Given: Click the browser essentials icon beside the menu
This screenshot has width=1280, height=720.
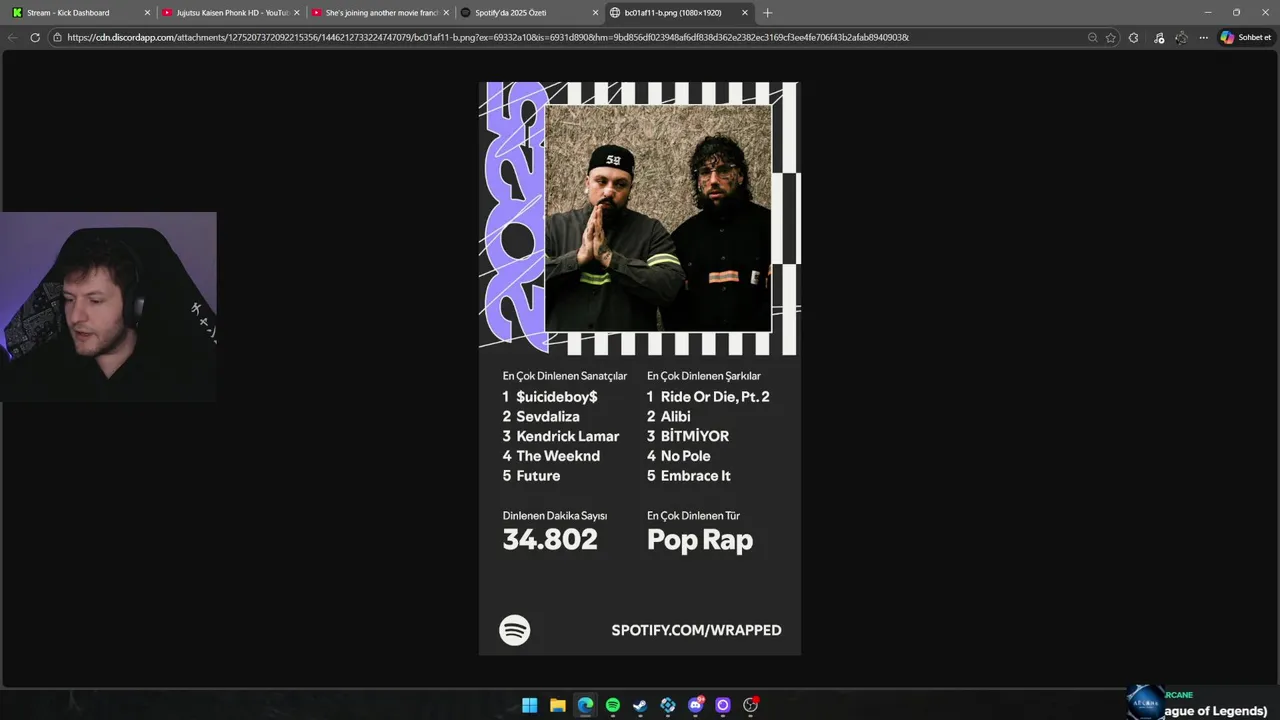Looking at the screenshot, I should pyautogui.click(x=1181, y=37).
